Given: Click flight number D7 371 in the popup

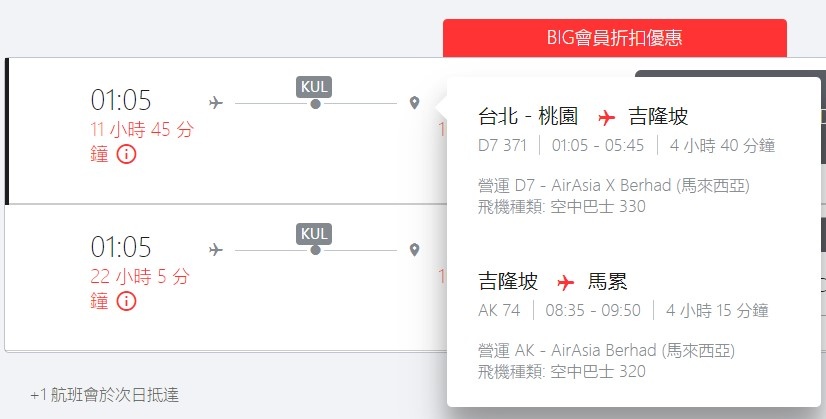Looking at the screenshot, I should click(503, 146).
